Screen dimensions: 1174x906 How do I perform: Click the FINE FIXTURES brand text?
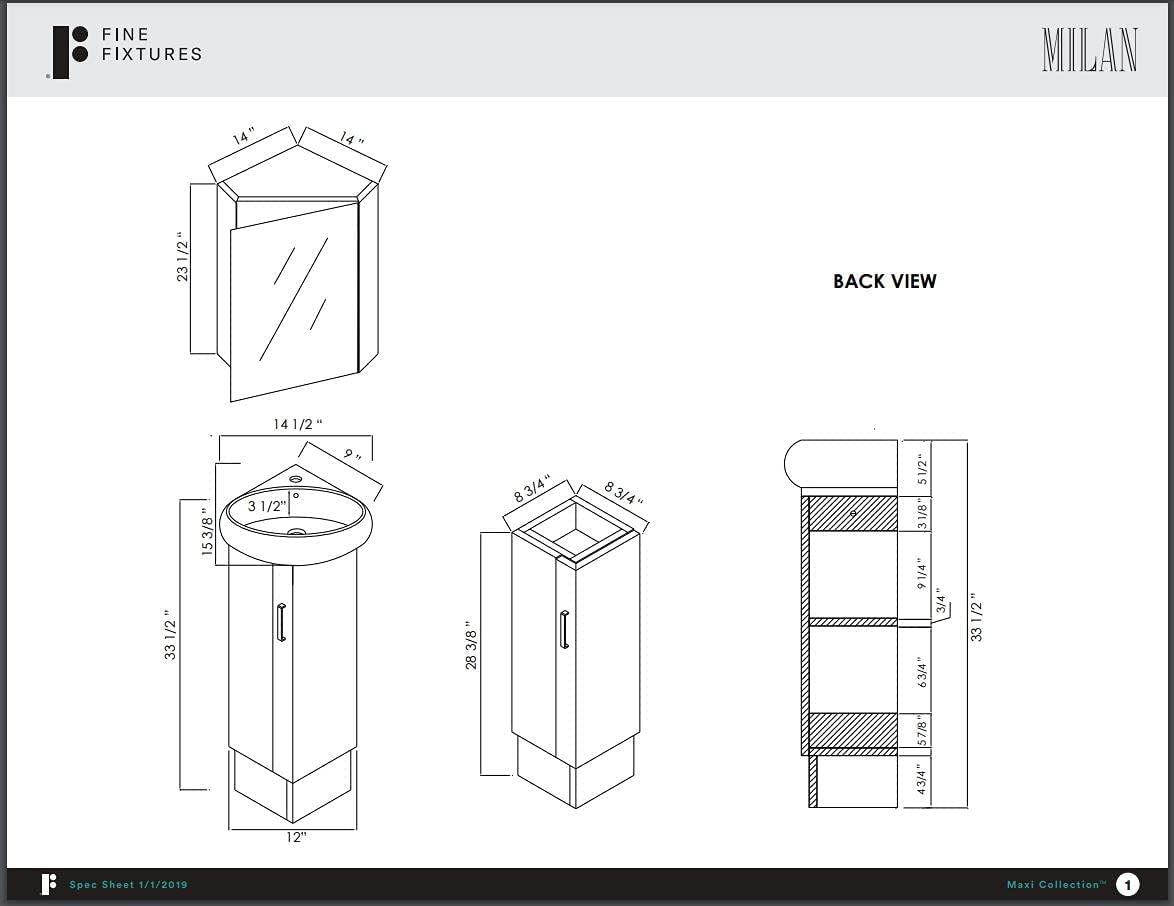[x=152, y=44]
